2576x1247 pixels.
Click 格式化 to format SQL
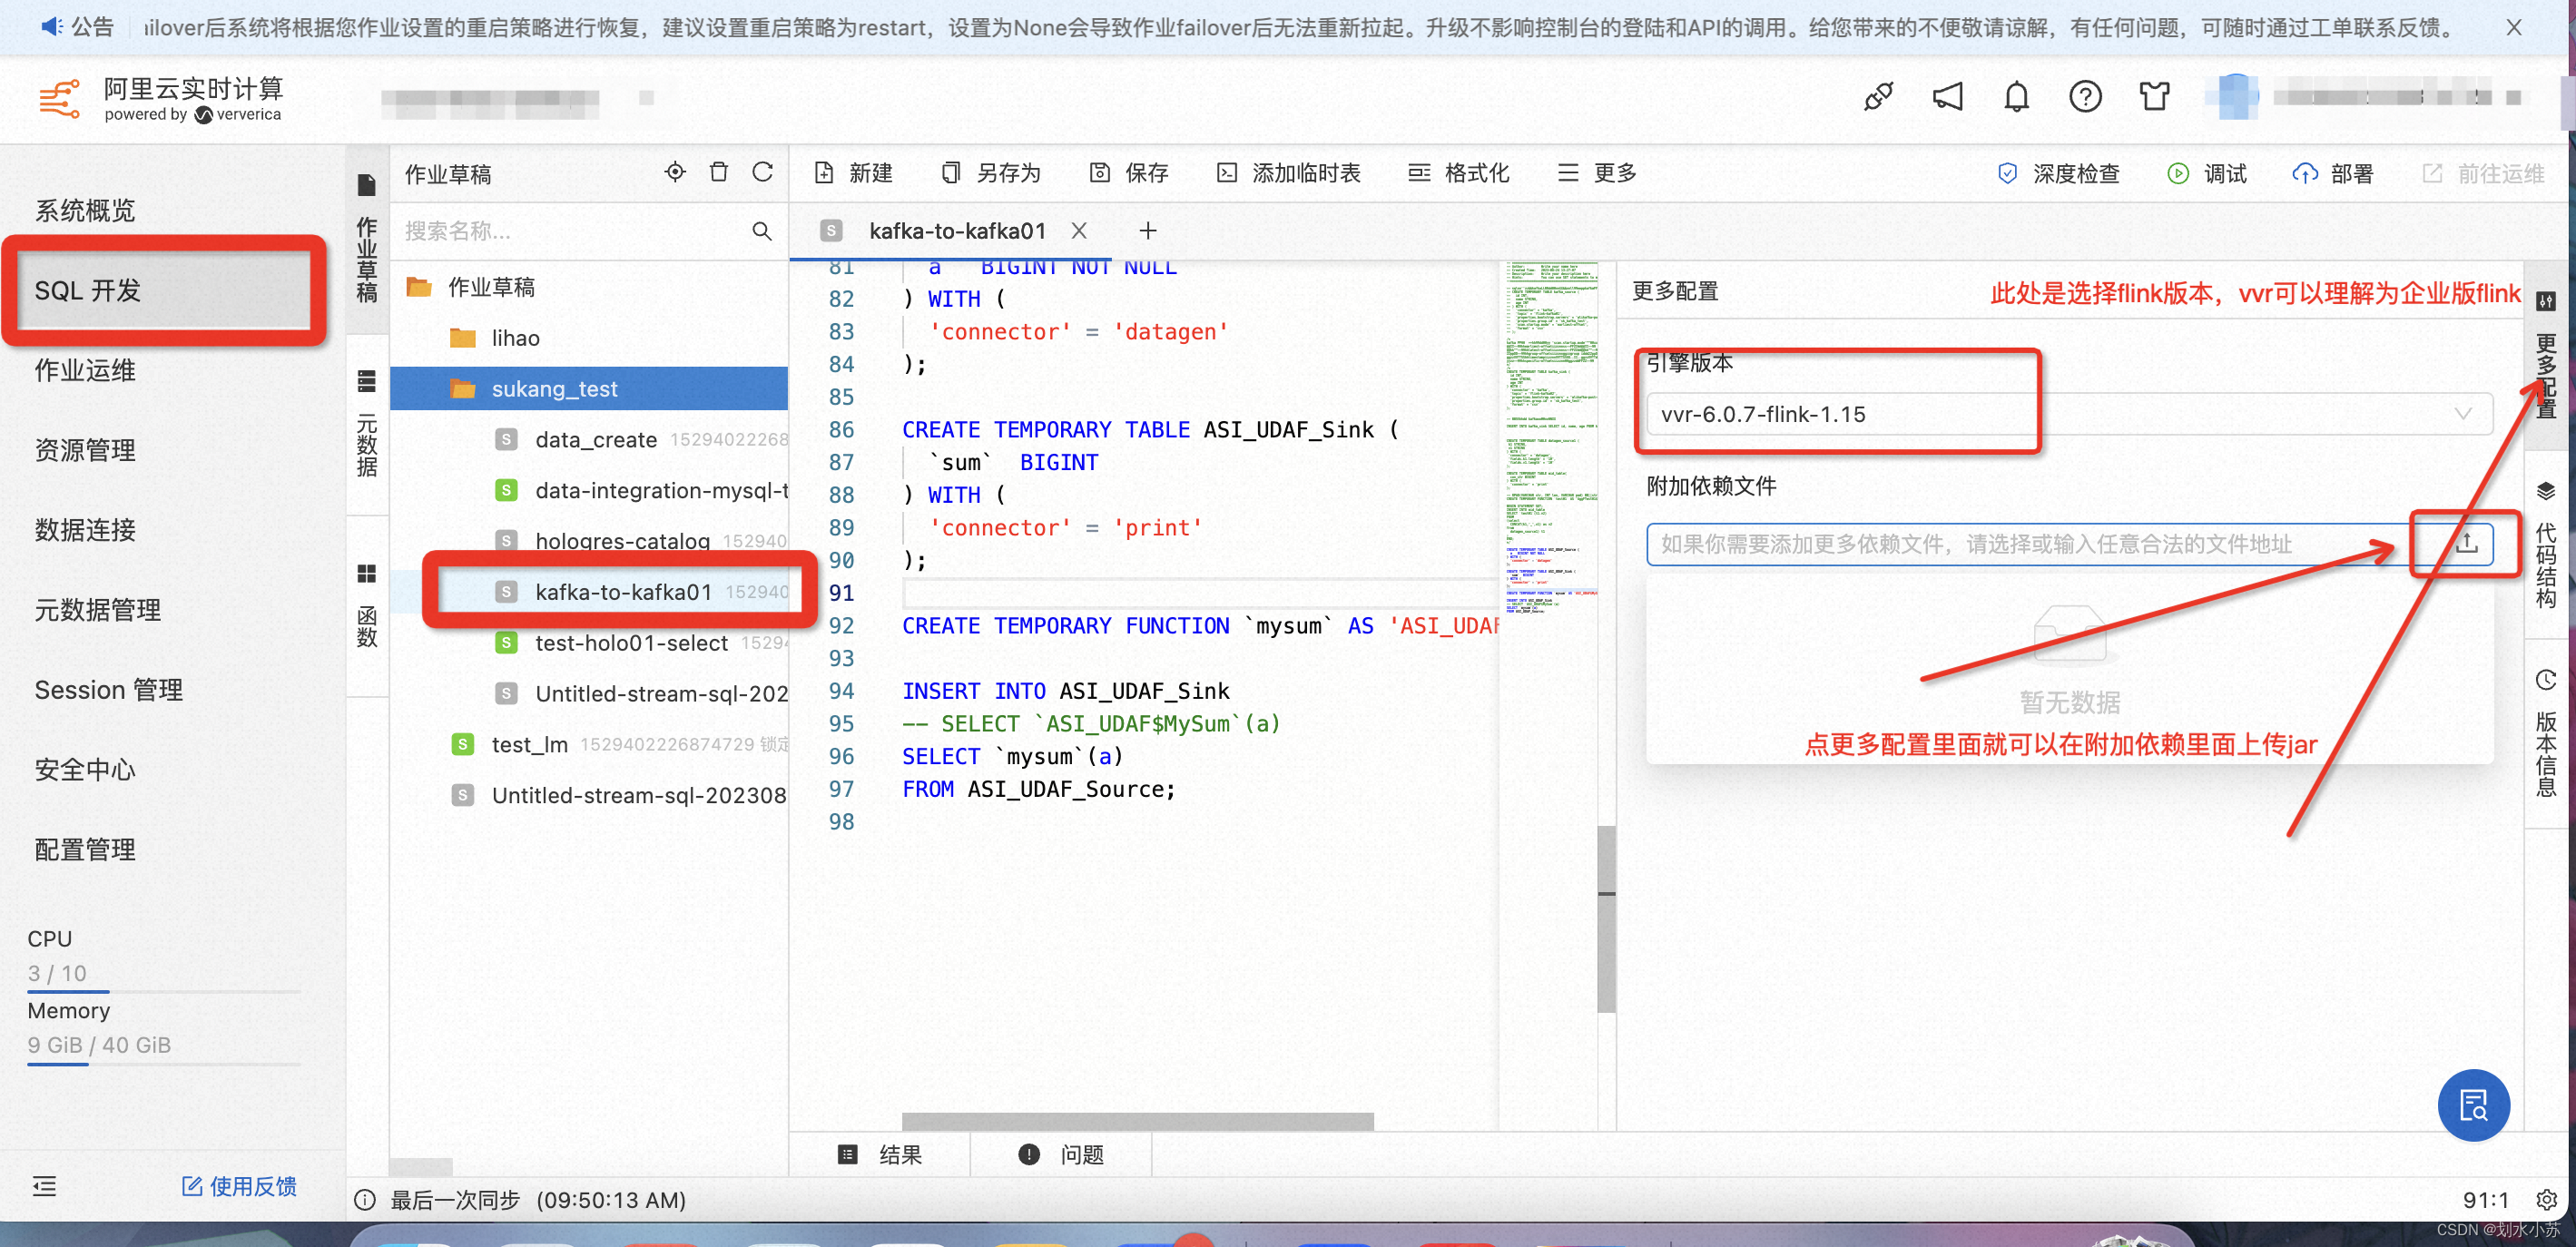[x=1459, y=173]
